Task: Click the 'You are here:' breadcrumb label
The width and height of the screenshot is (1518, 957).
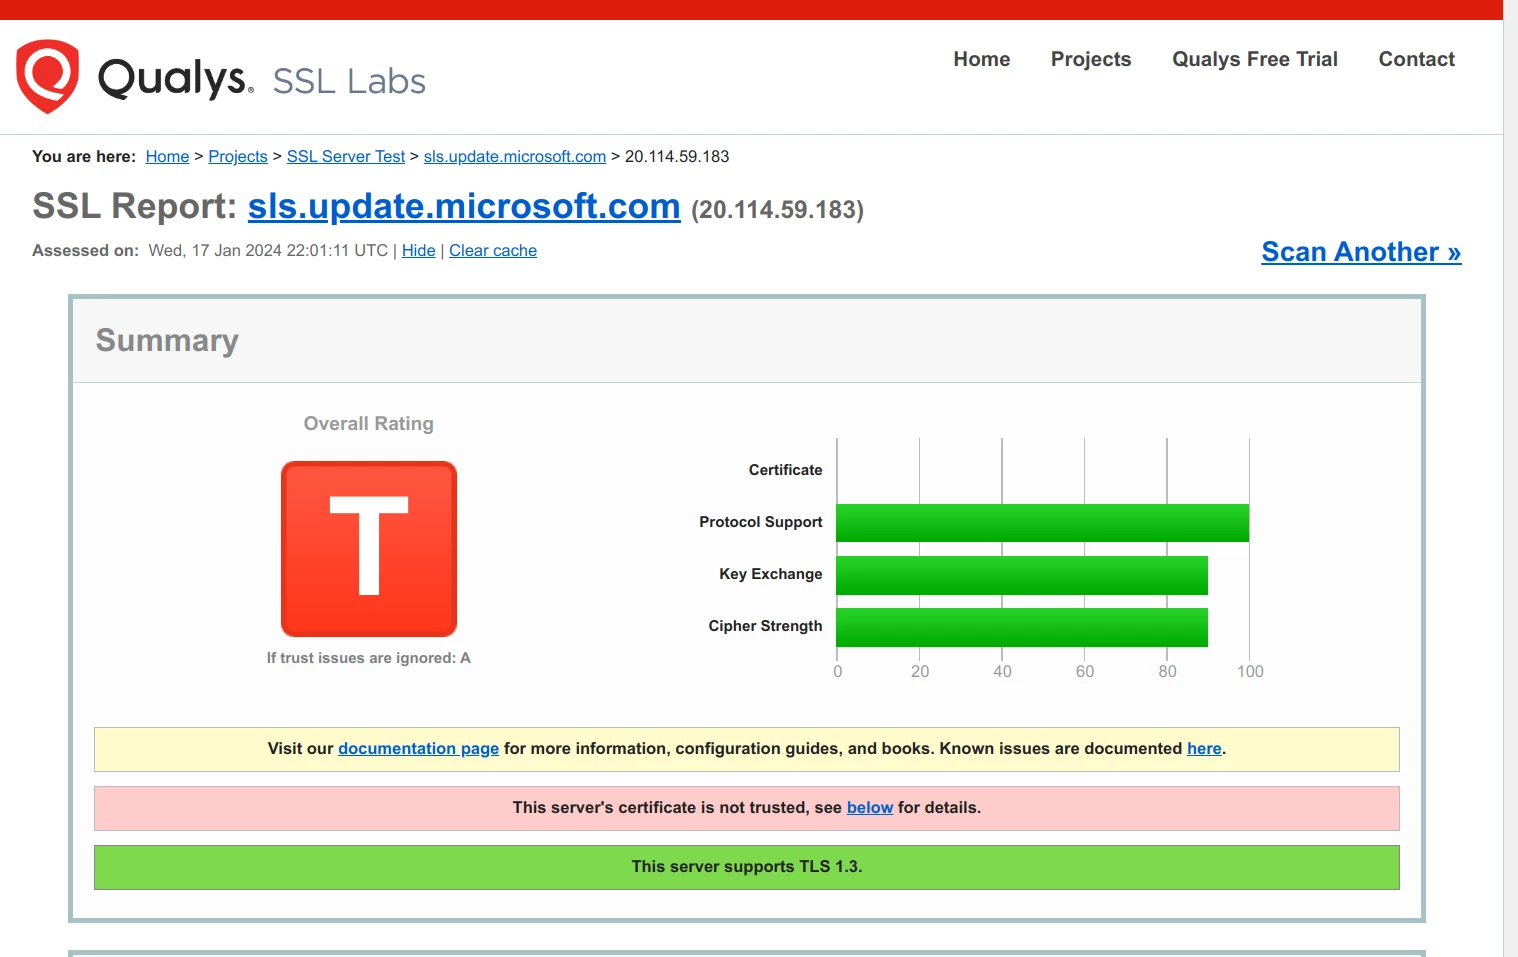Action: [x=84, y=157]
